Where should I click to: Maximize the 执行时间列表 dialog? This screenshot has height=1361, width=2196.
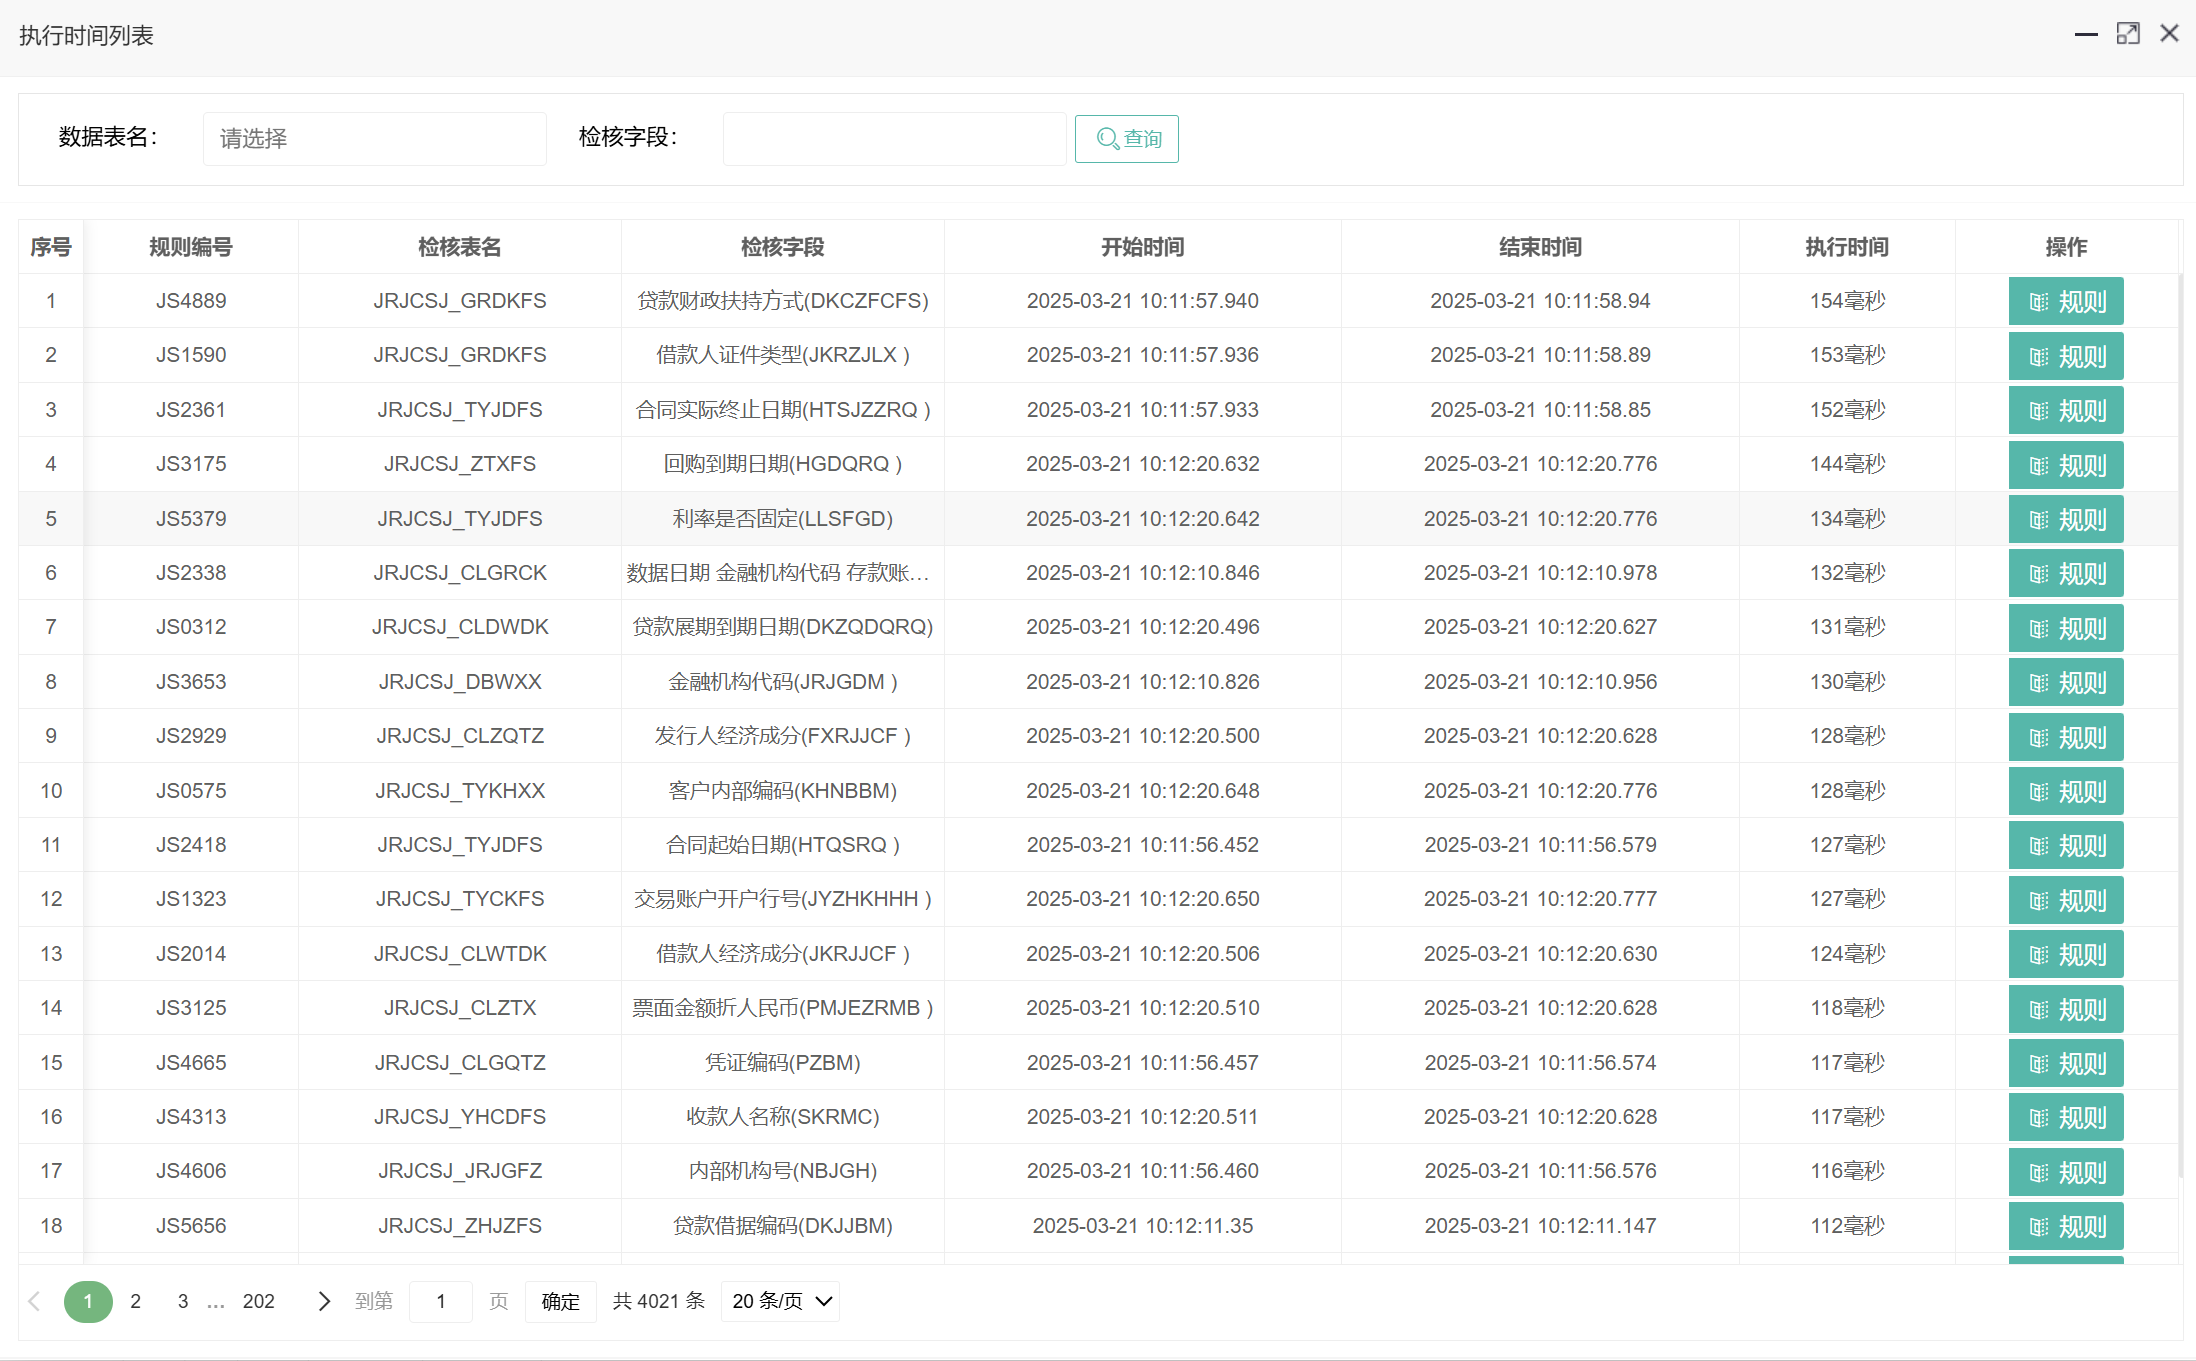[x=2128, y=34]
